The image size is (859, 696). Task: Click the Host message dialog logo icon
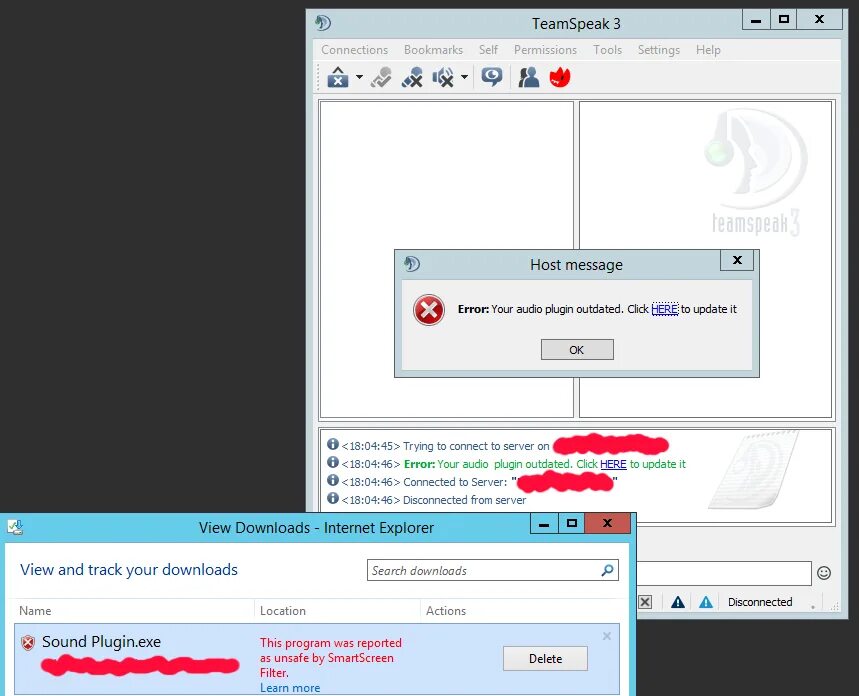[x=411, y=264]
